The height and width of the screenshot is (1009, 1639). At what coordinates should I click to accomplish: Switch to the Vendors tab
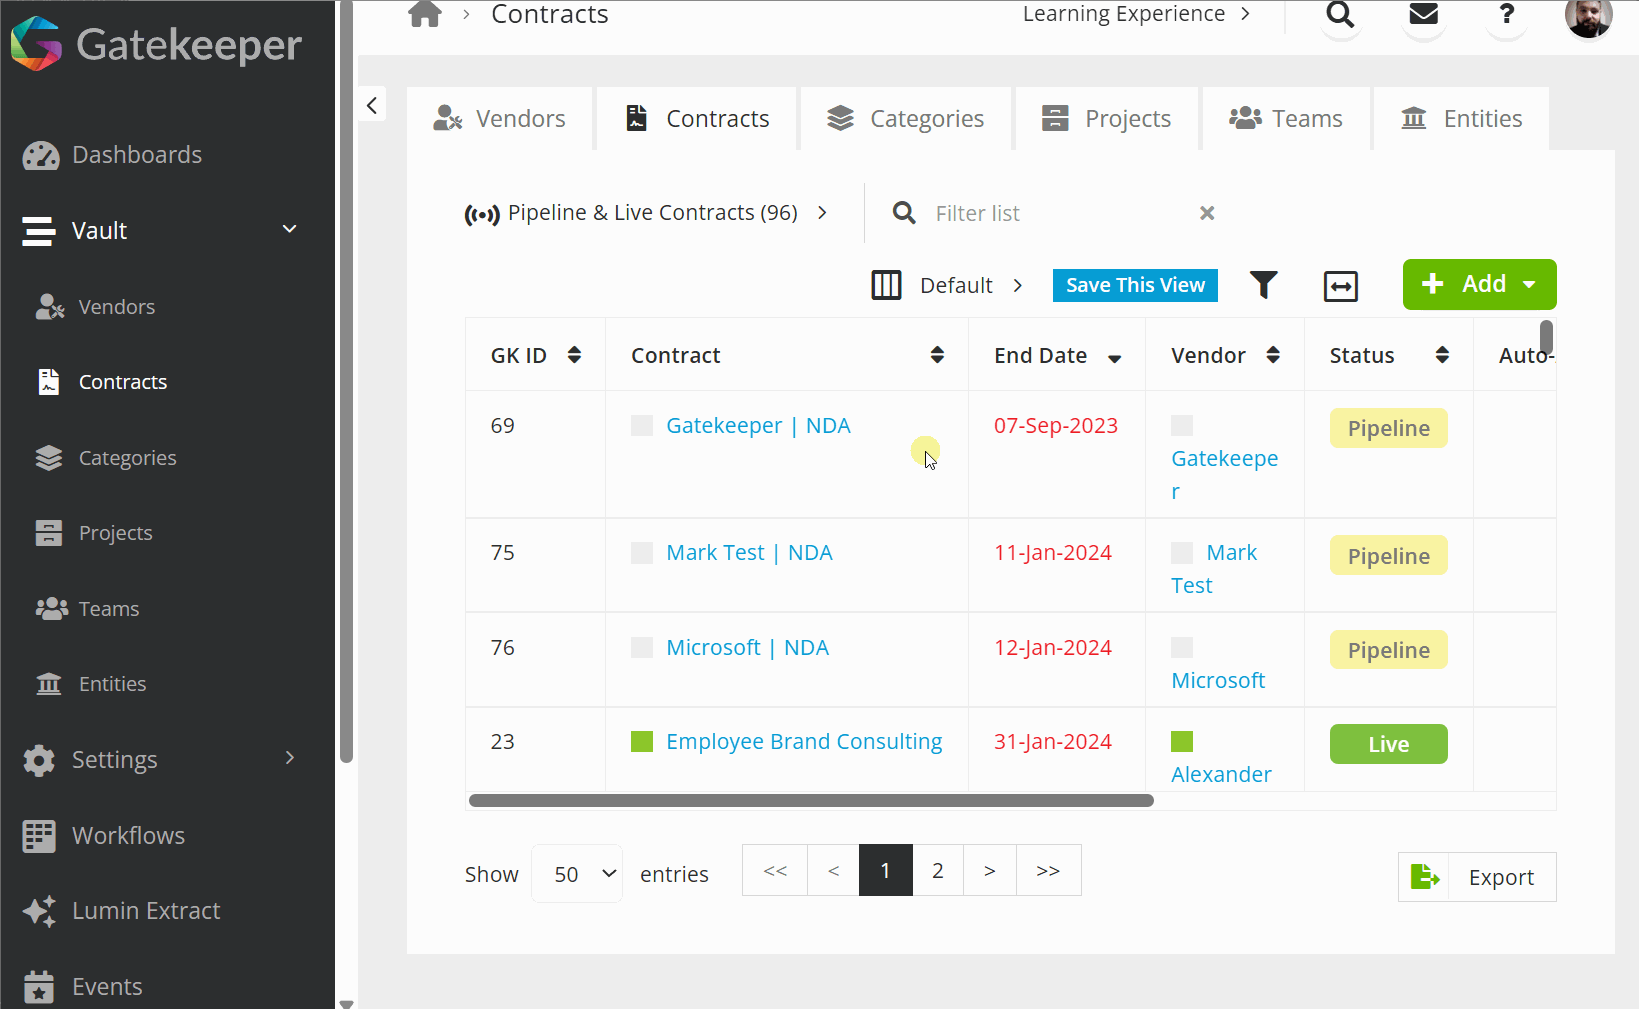tap(500, 119)
